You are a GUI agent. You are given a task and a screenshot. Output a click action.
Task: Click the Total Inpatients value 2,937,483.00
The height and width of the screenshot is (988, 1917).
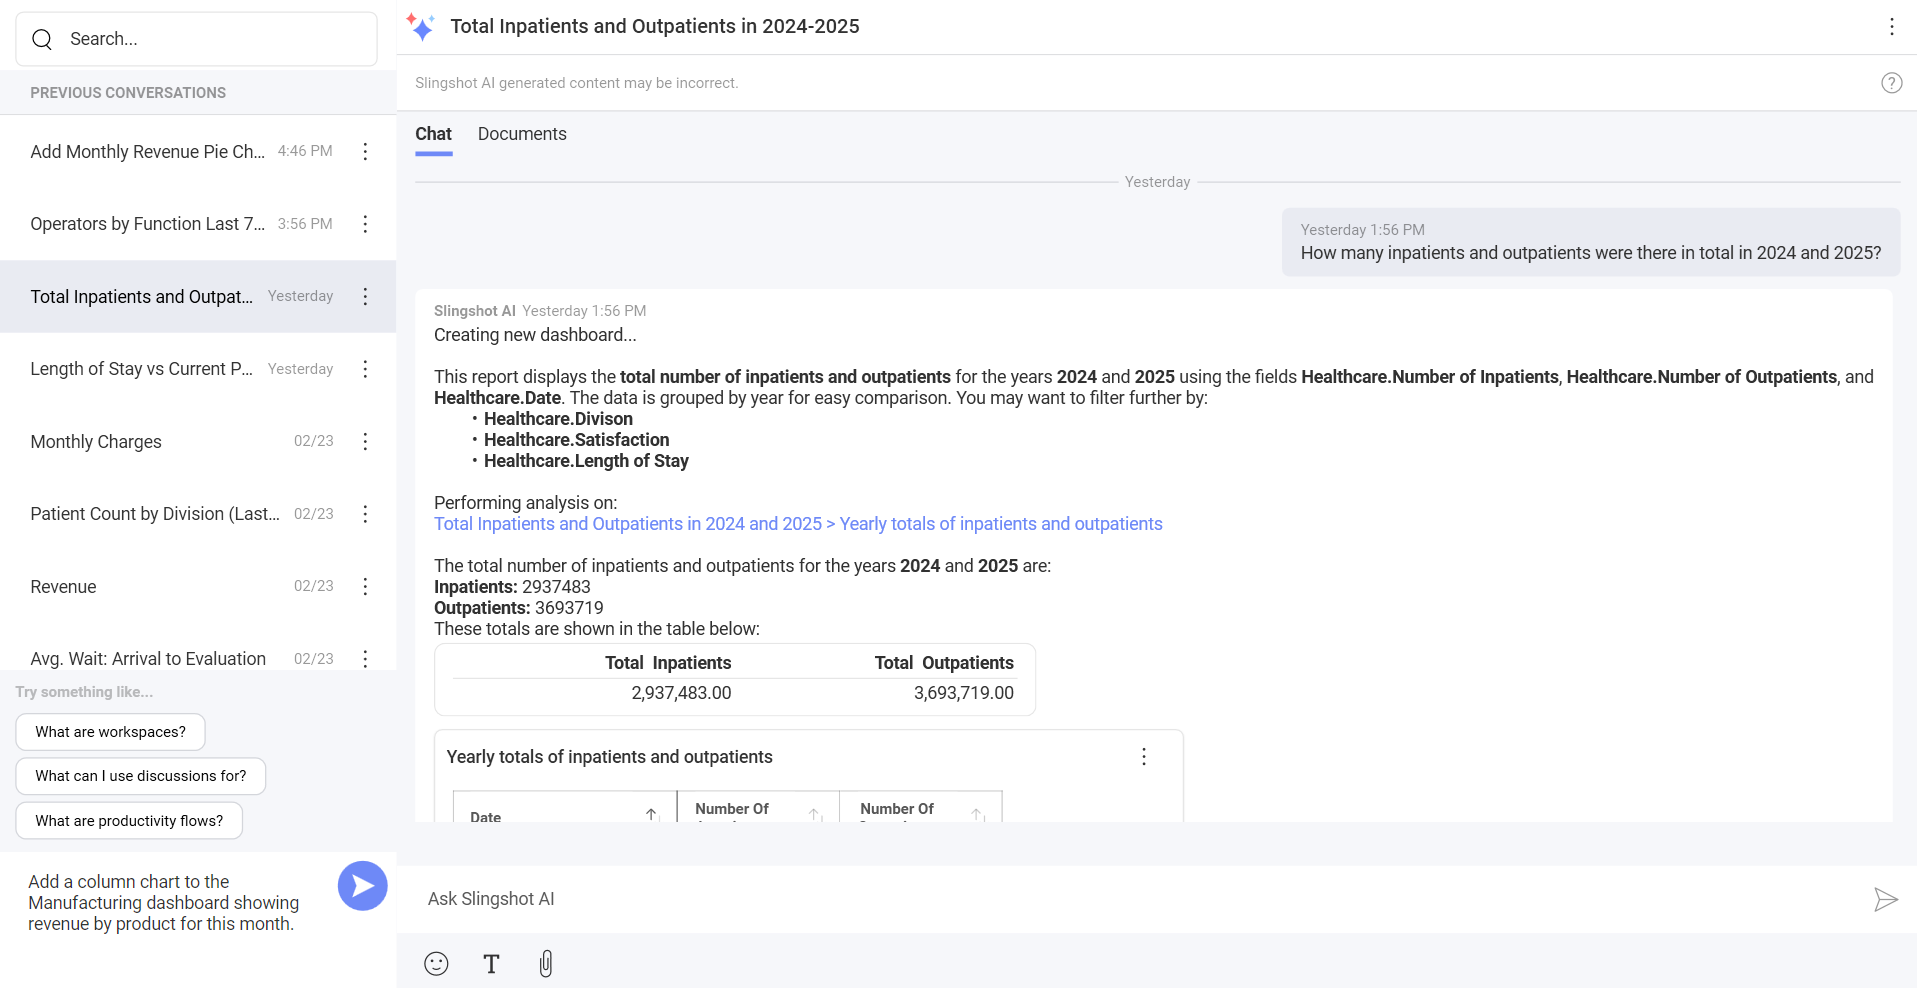tap(681, 693)
